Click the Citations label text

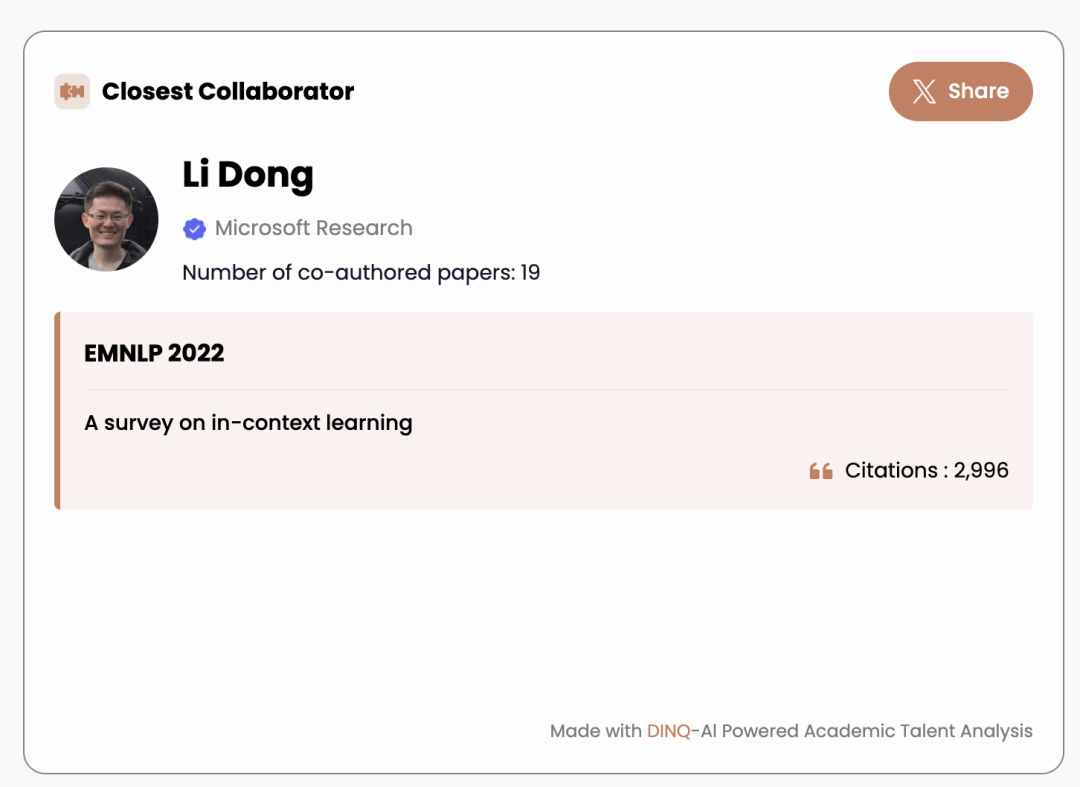pyautogui.click(x=891, y=470)
